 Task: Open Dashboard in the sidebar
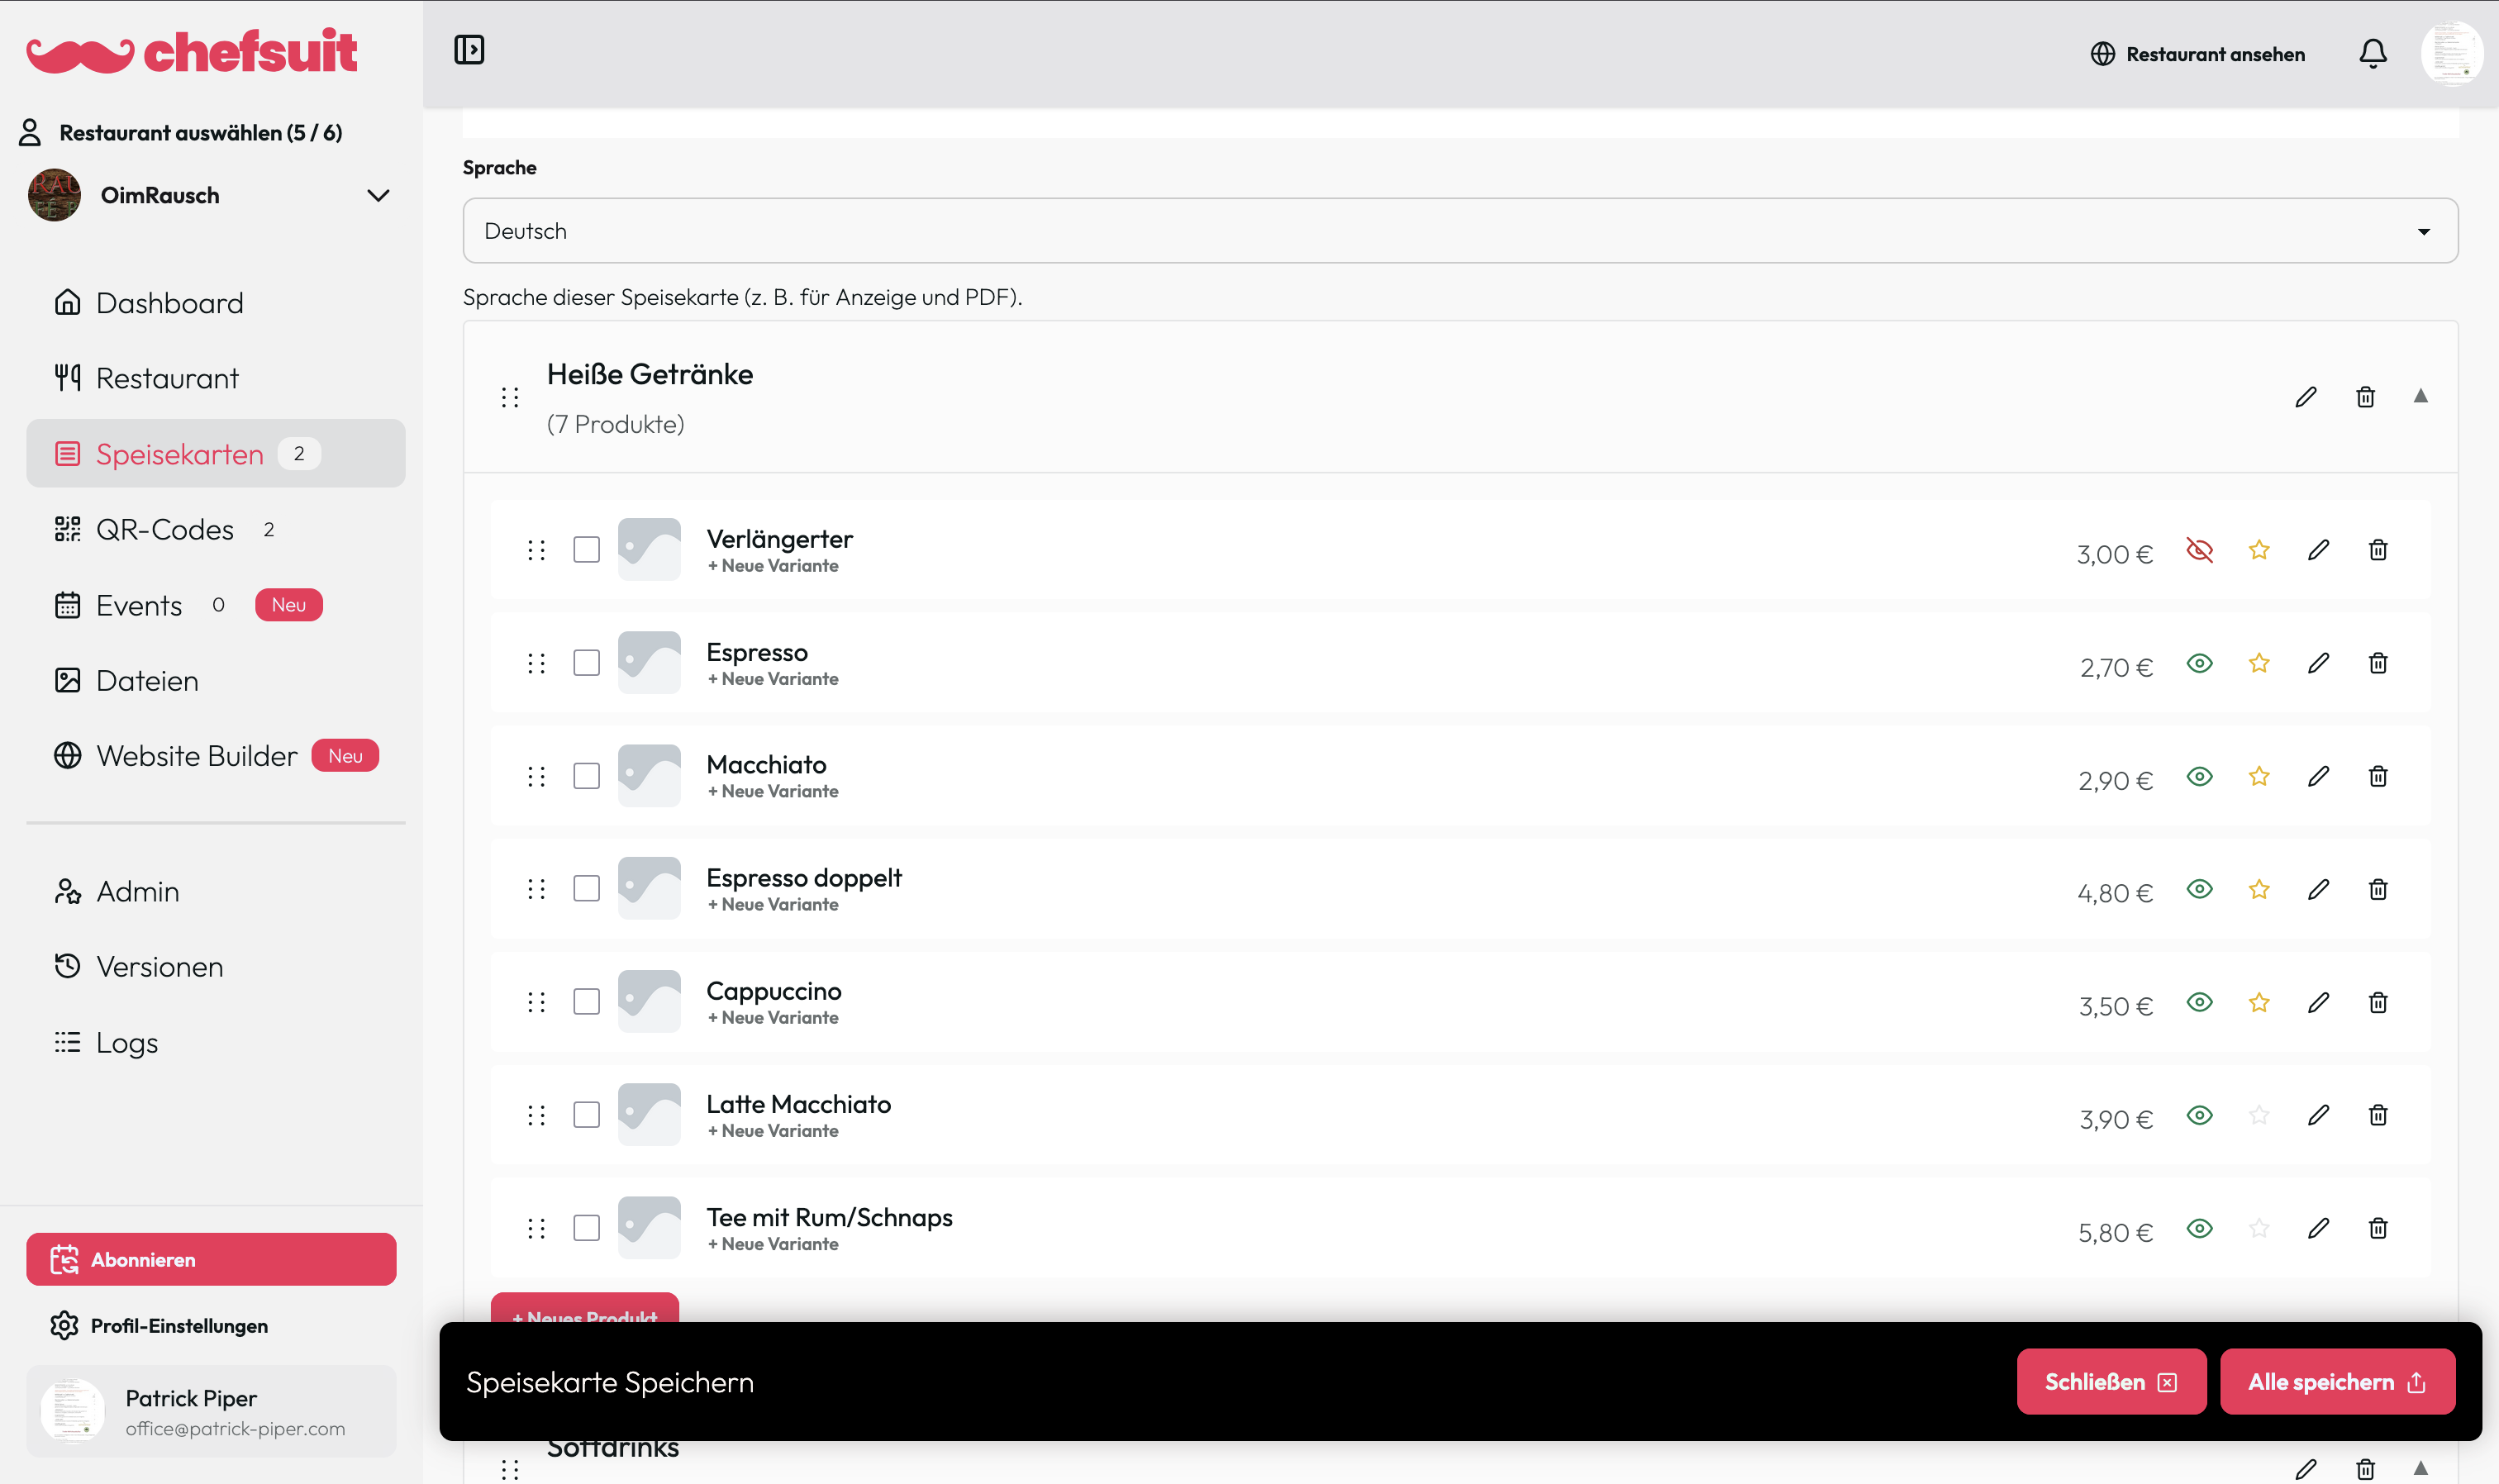[215, 303]
